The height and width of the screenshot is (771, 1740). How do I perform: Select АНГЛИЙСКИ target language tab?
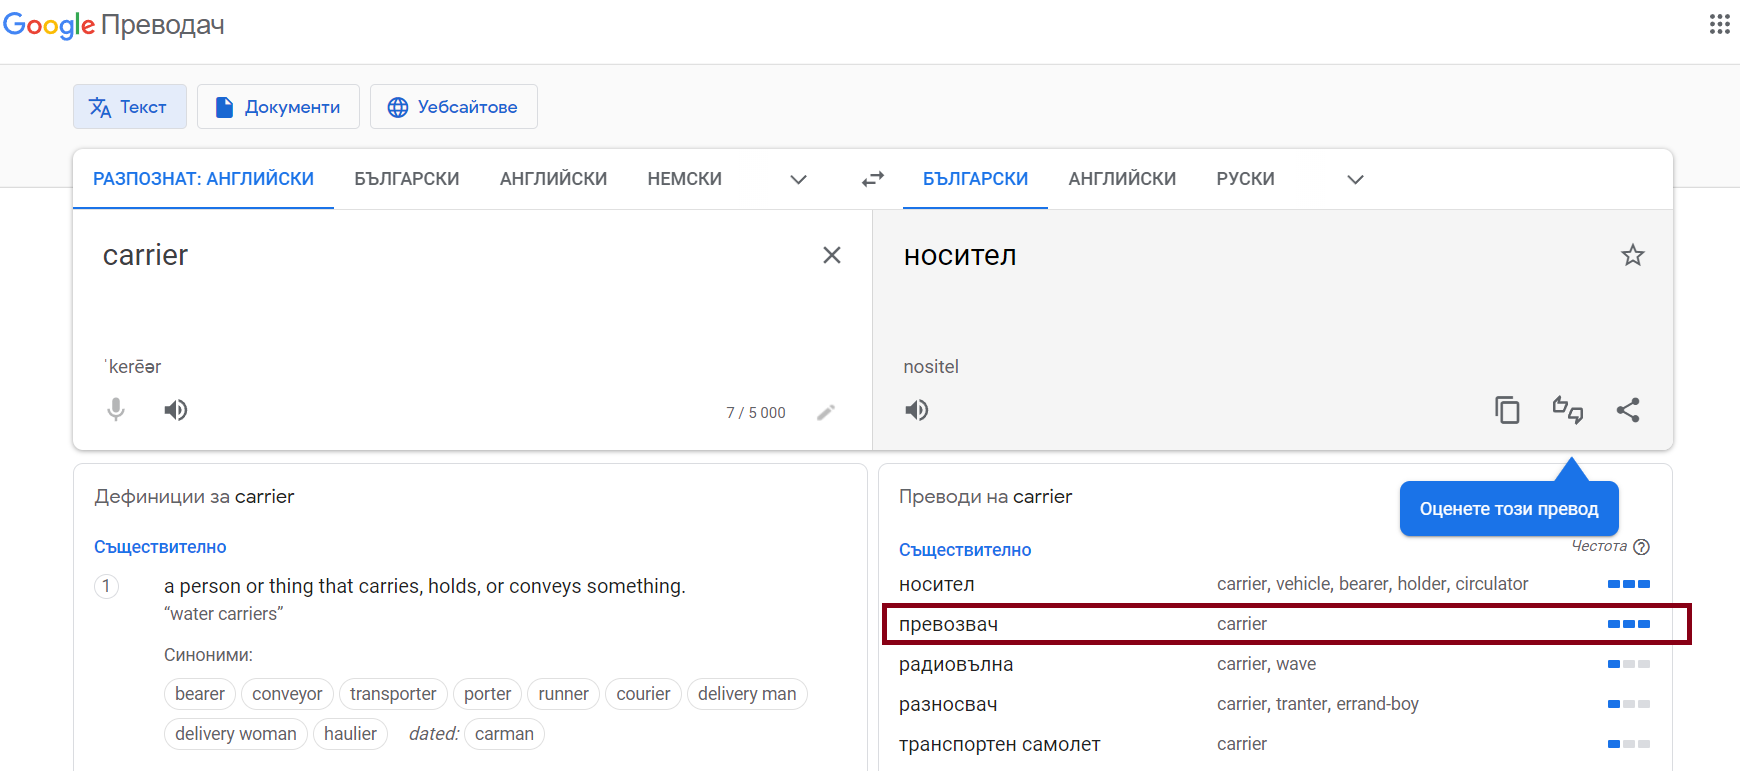(x=1122, y=179)
